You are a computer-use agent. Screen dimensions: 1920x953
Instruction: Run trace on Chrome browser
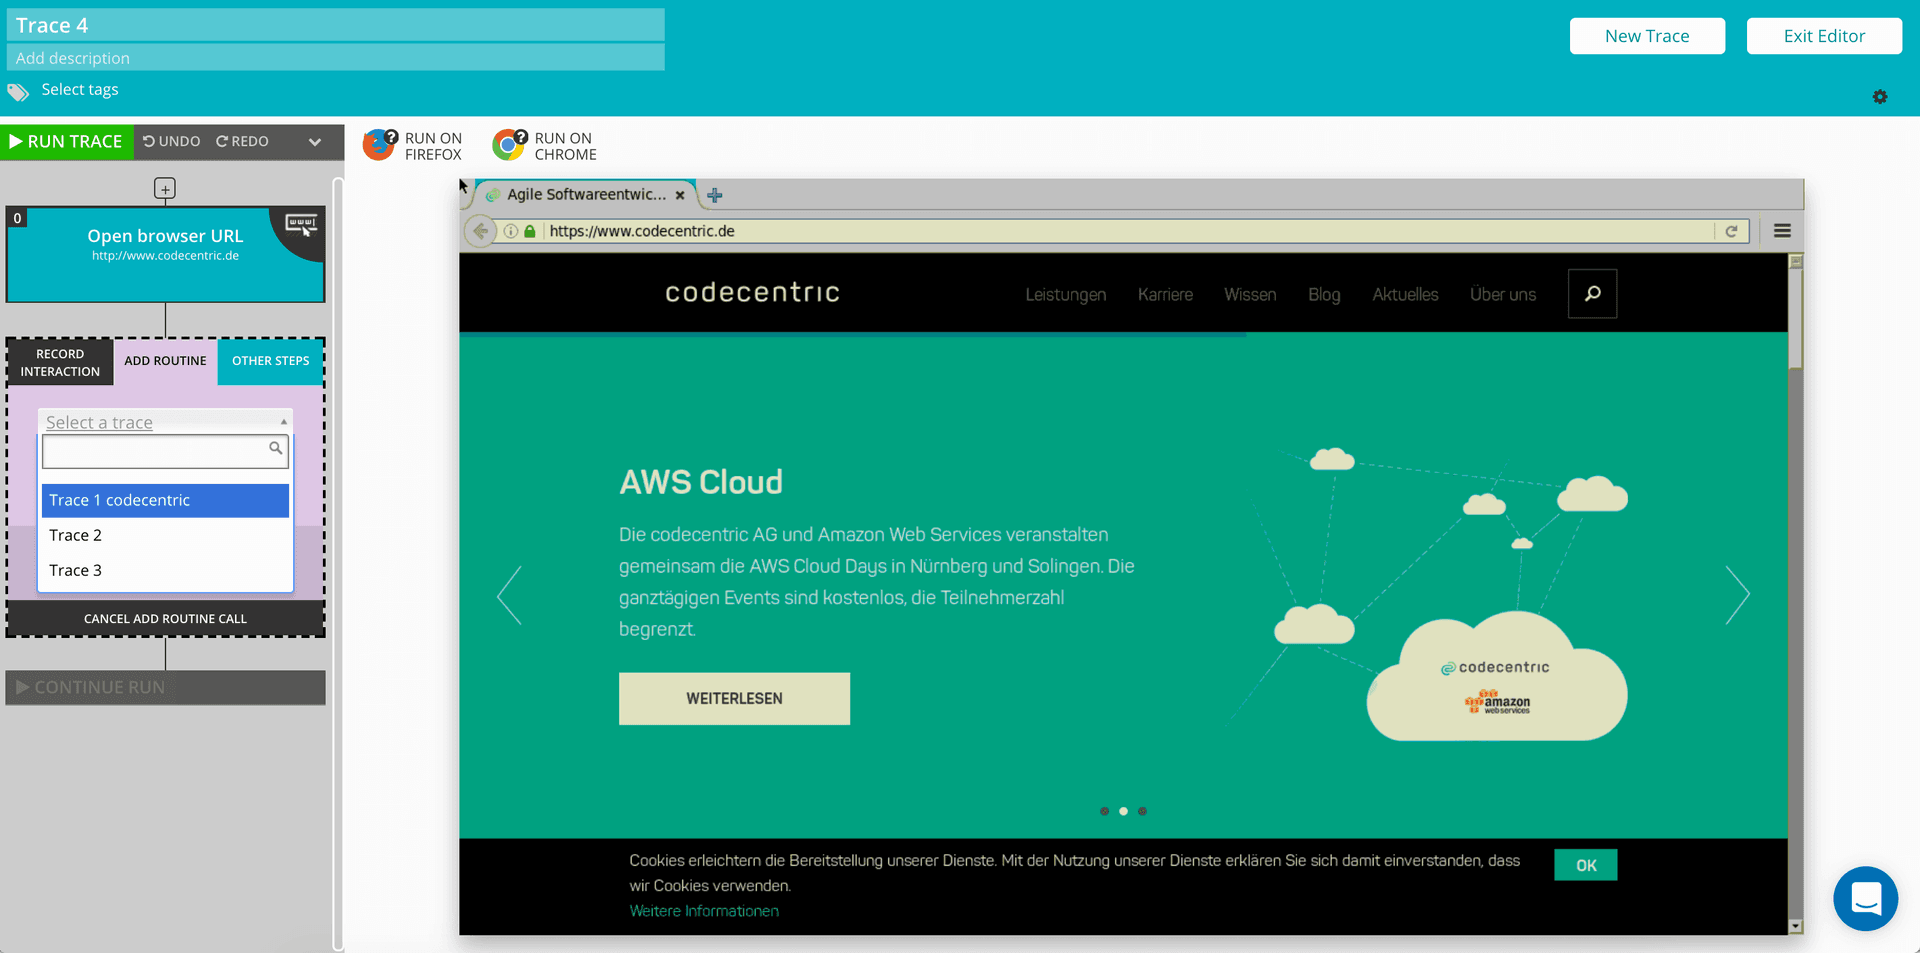(544, 146)
